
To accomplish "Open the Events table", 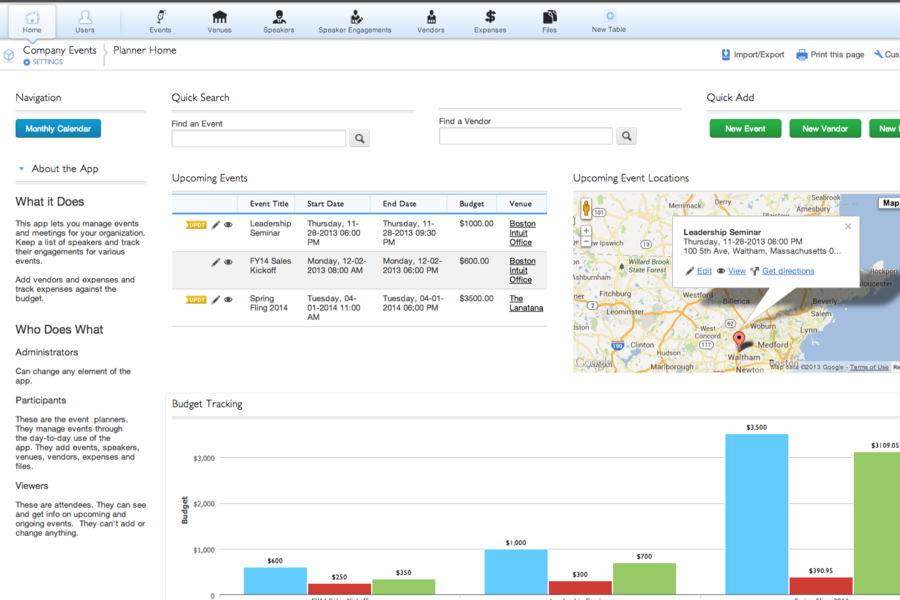I will 160,20.
